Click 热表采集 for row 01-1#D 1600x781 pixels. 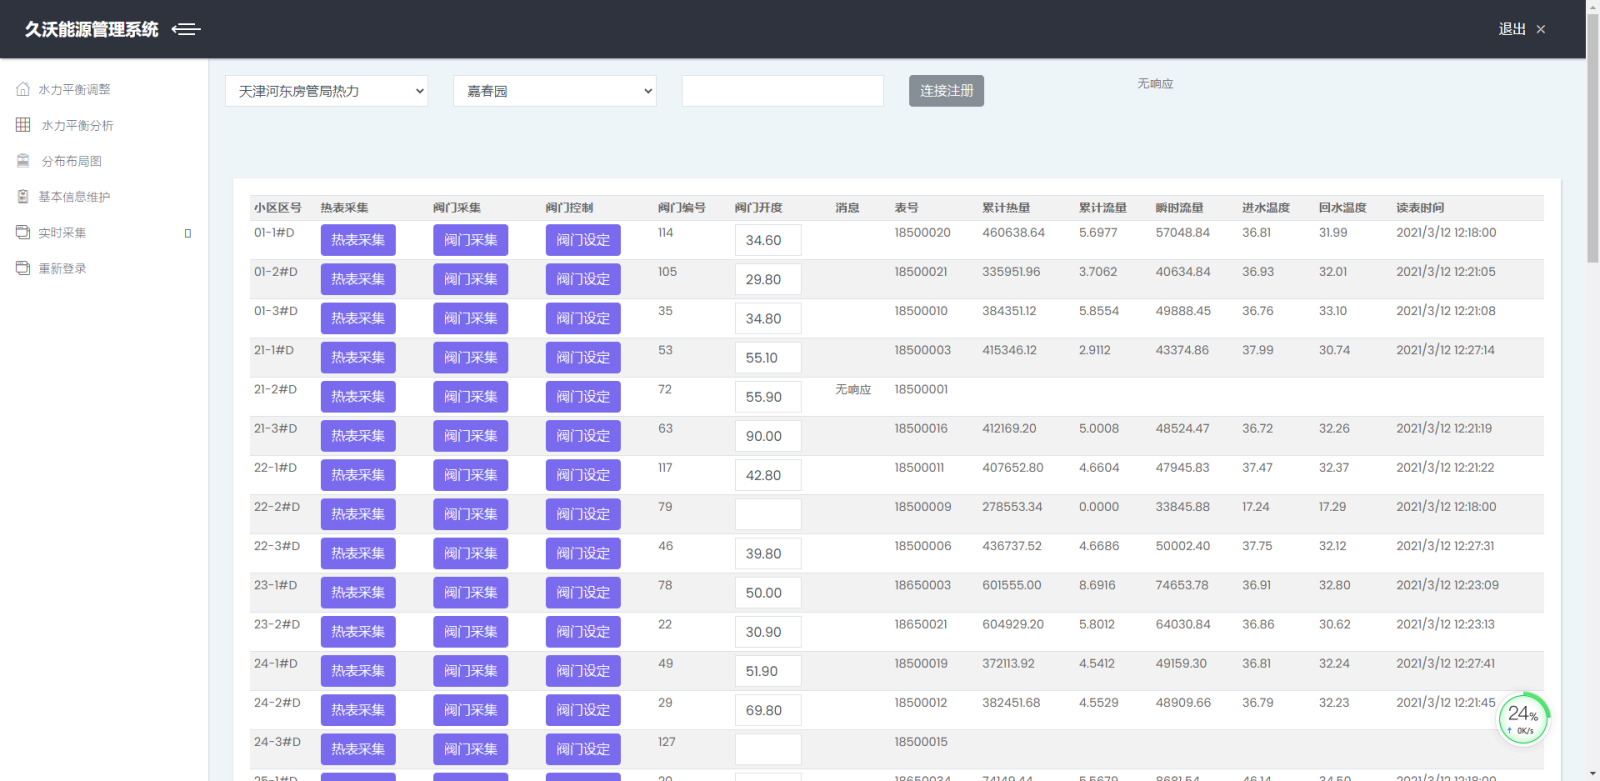coord(358,240)
